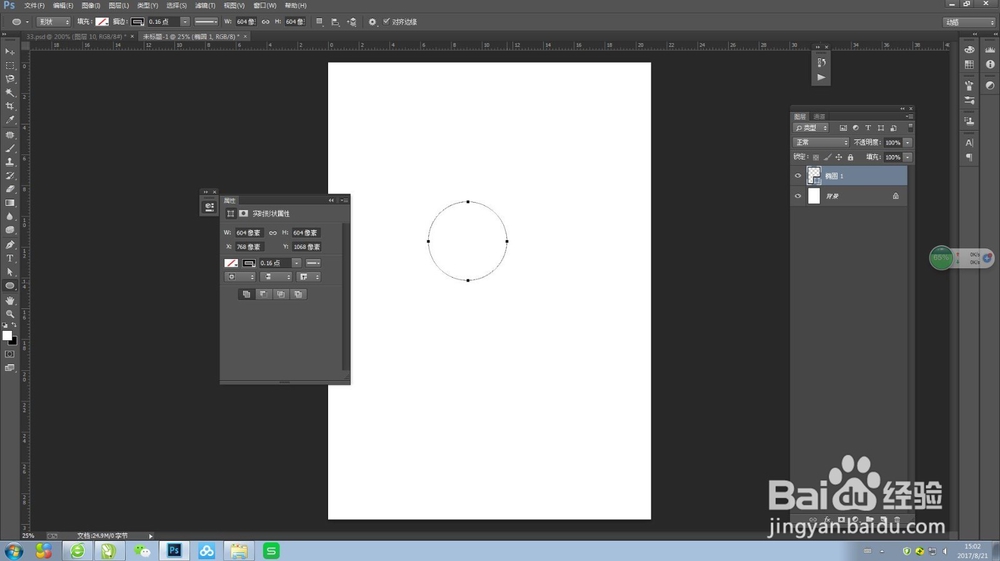
Task: Toggle link width and height in options bar
Action: pos(265,22)
